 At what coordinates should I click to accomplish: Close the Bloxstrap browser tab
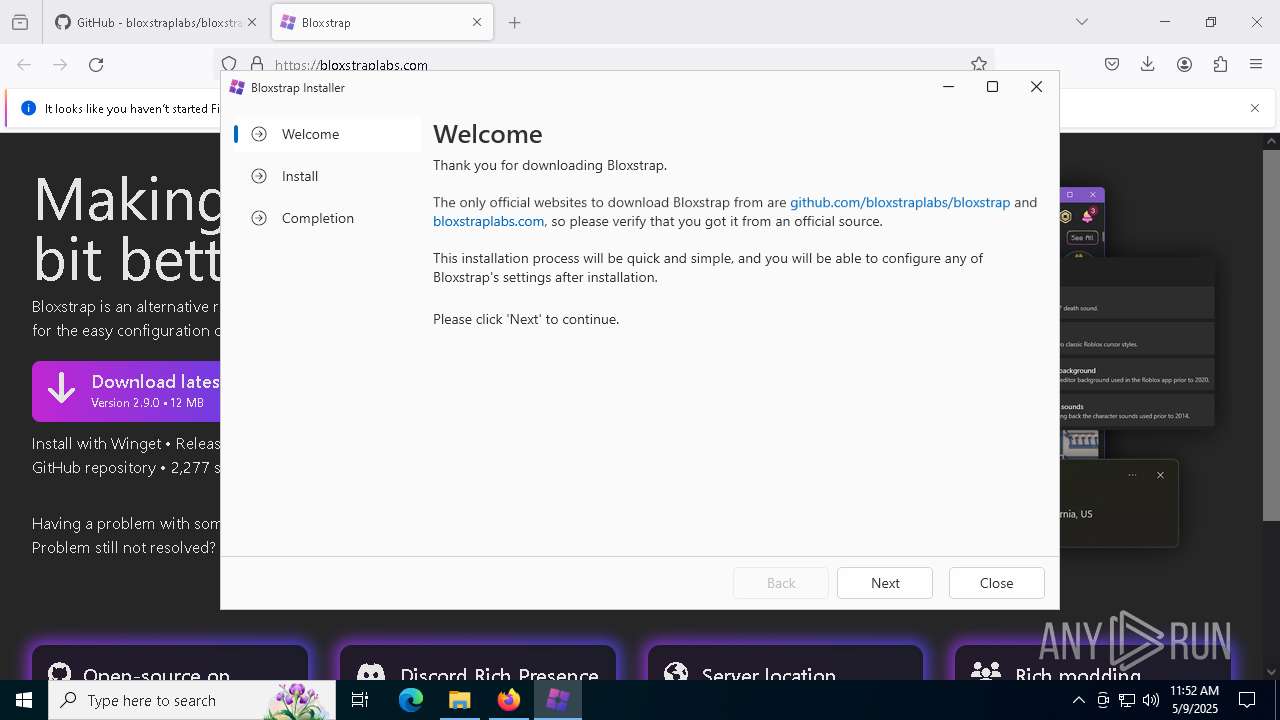tap(477, 22)
